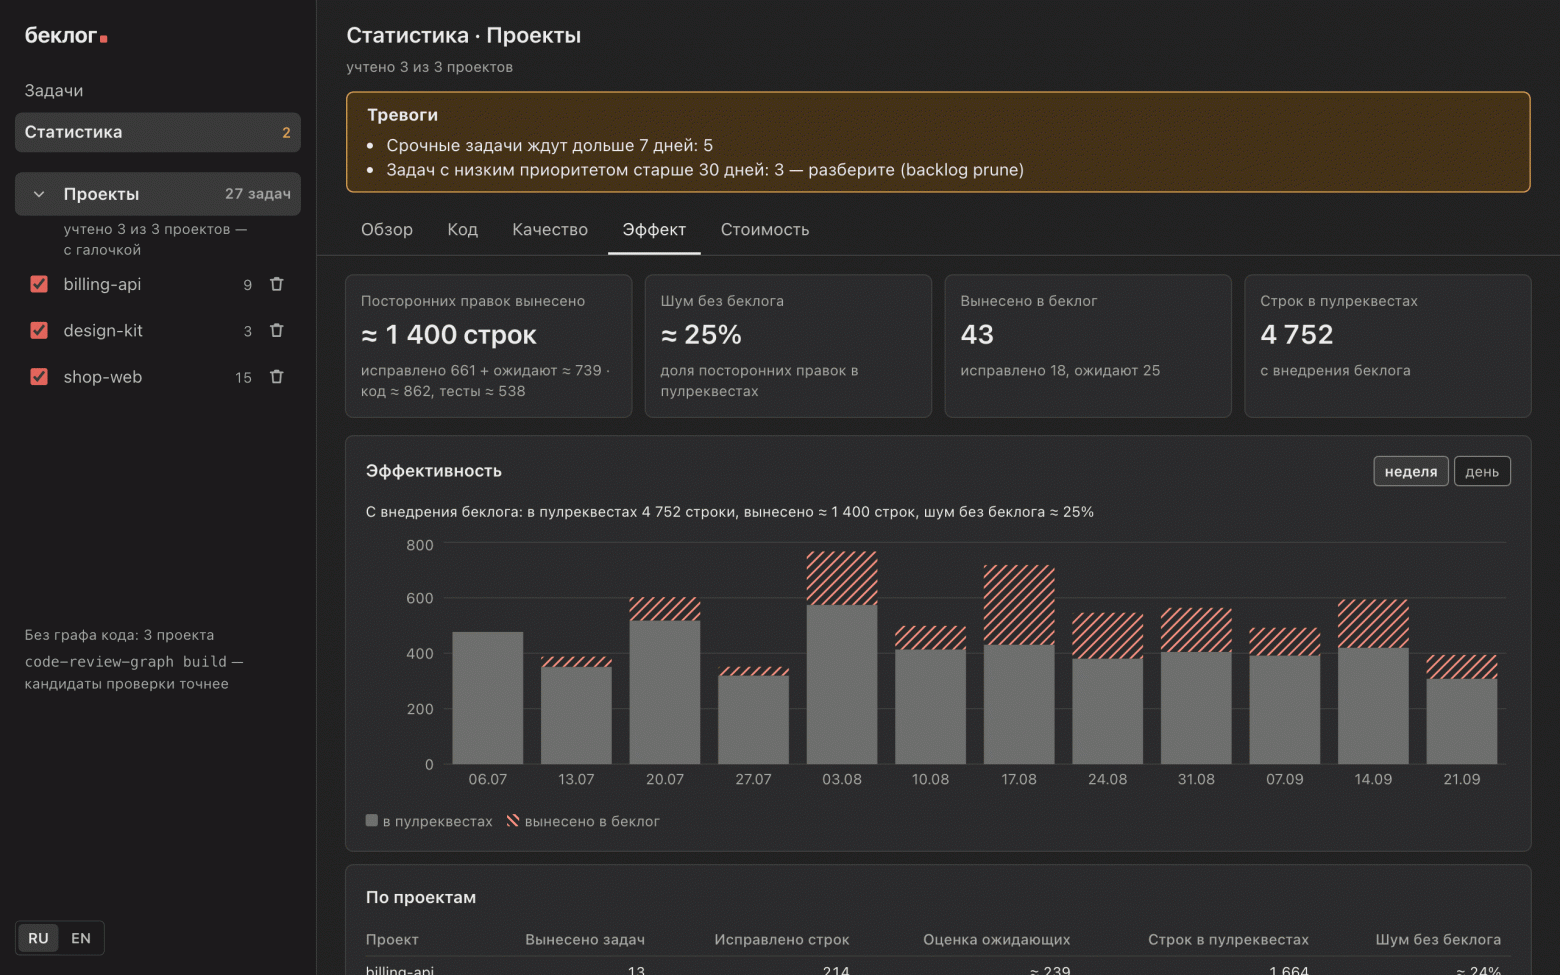Switch chart grouping to день
The image size is (1560, 975).
click(1482, 471)
